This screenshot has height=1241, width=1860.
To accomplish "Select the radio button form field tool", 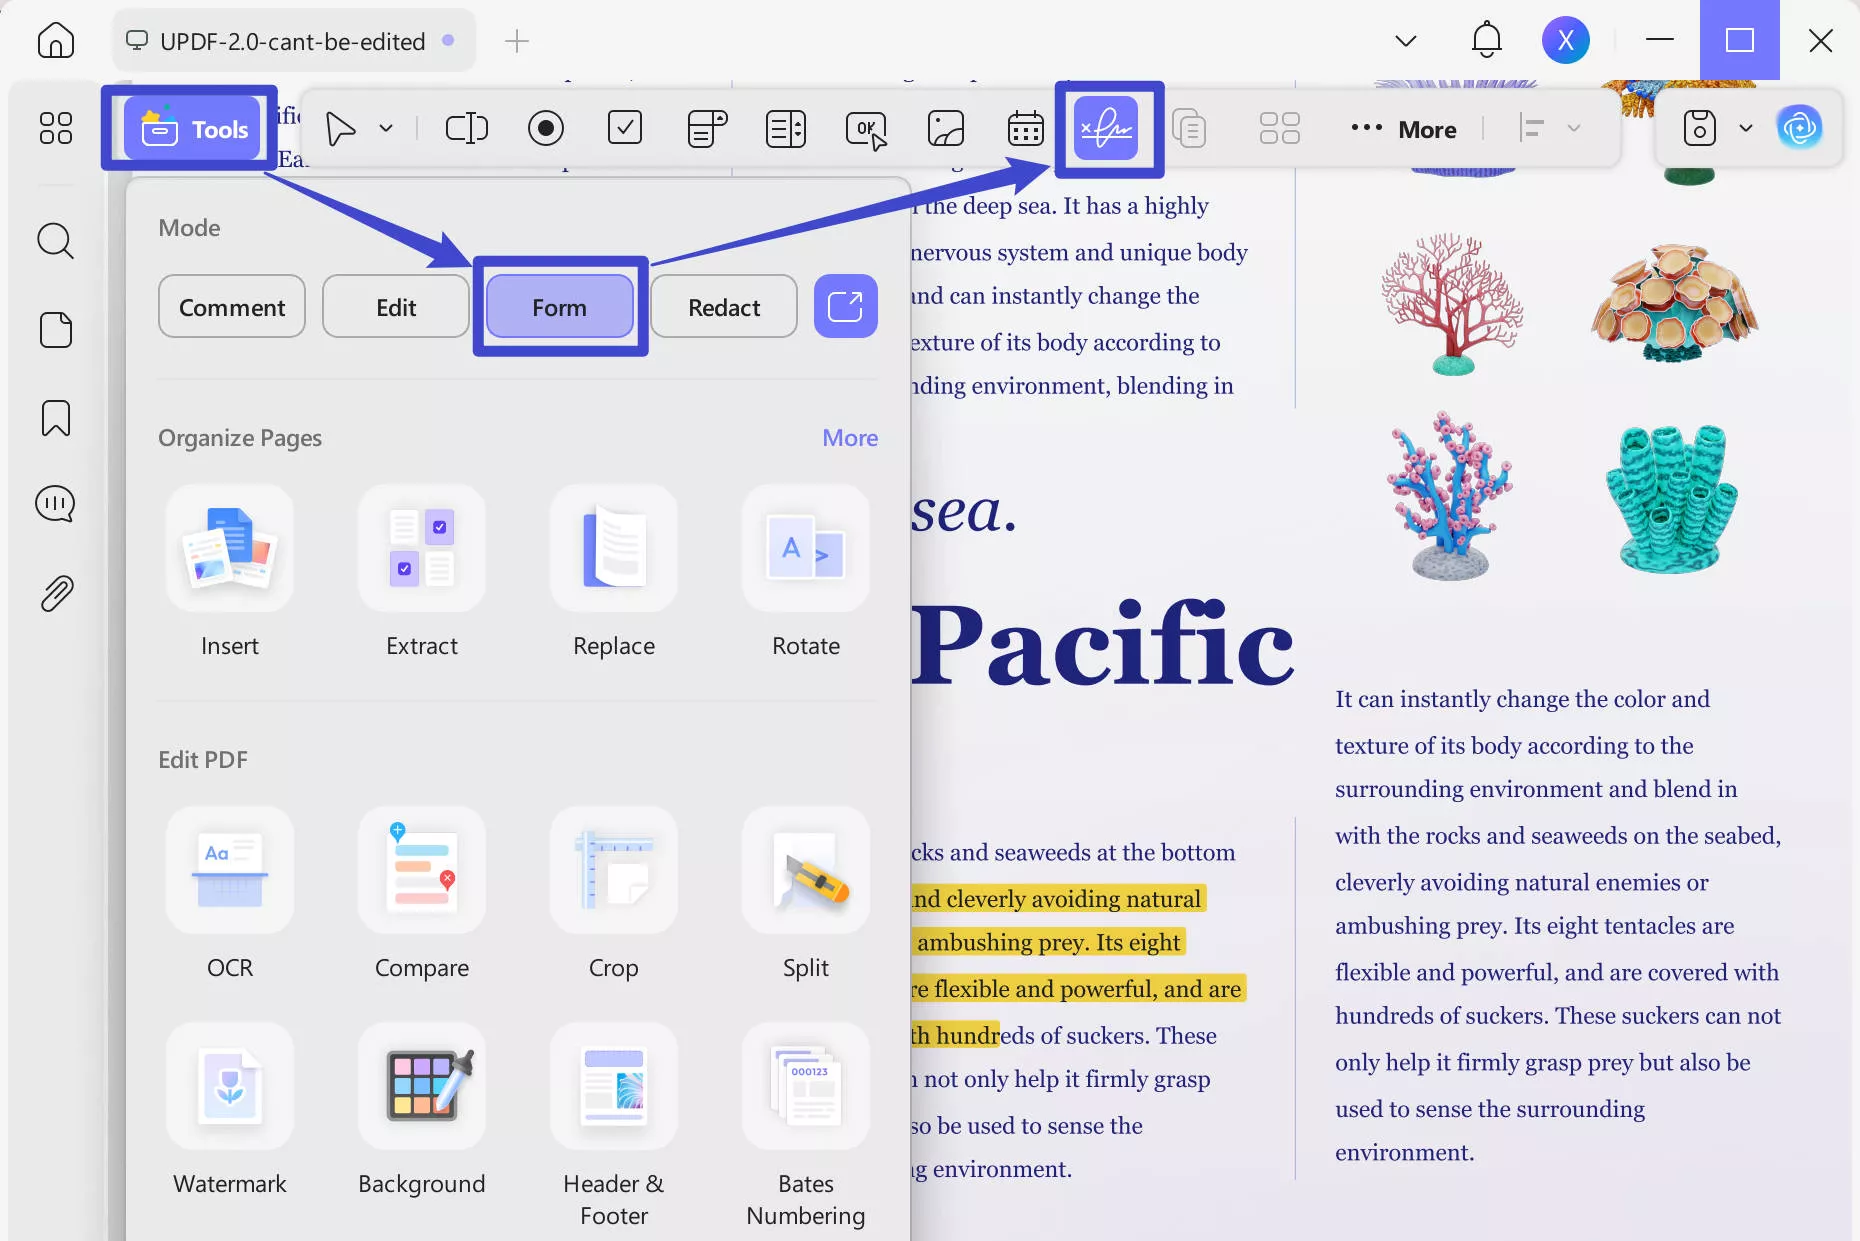I will [546, 128].
